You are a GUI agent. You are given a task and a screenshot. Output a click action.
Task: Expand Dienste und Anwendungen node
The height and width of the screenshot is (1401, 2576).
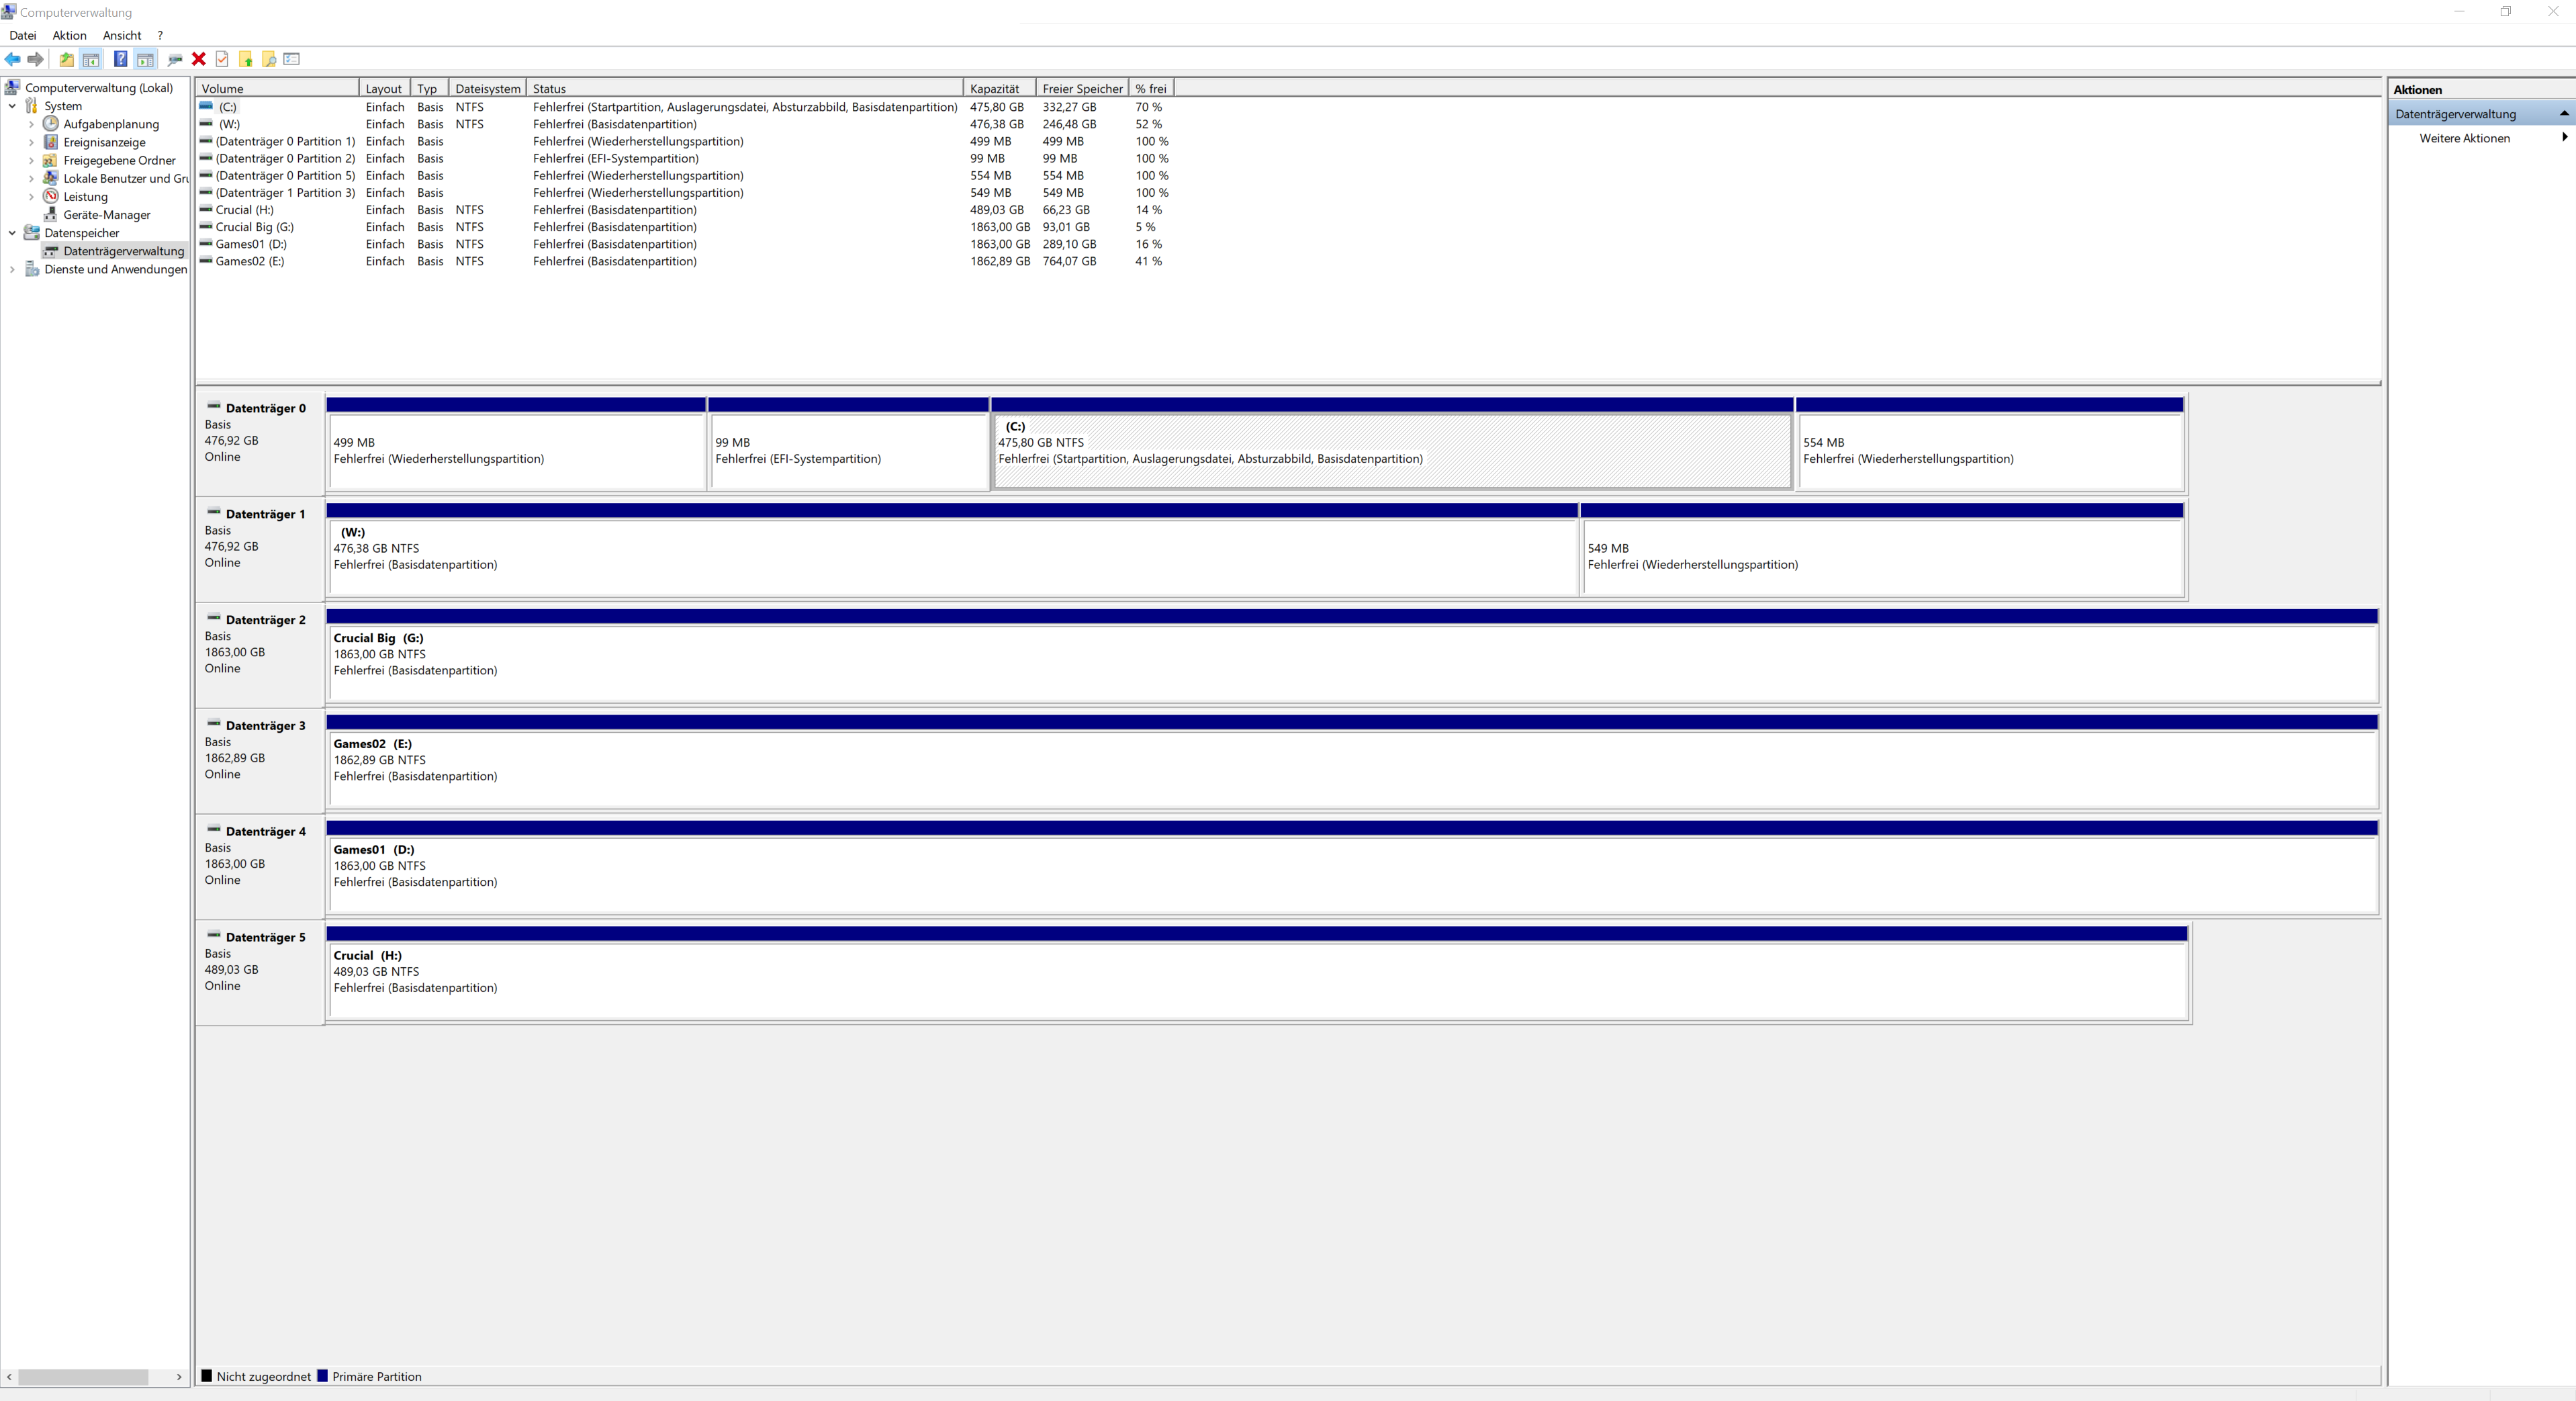[12, 269]
